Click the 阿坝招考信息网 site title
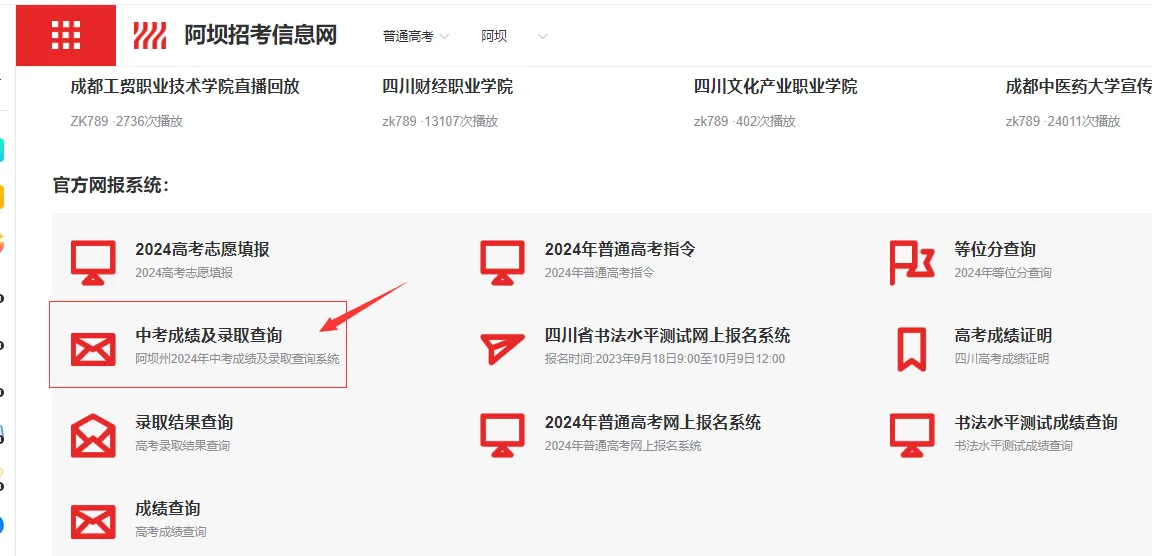The height and width of the screenshot is (556, 1152). (x=260, y=35)
